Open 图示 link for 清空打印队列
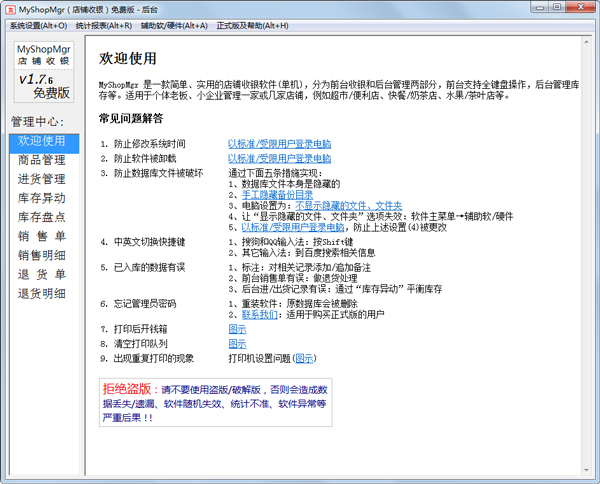 point(237,344)
